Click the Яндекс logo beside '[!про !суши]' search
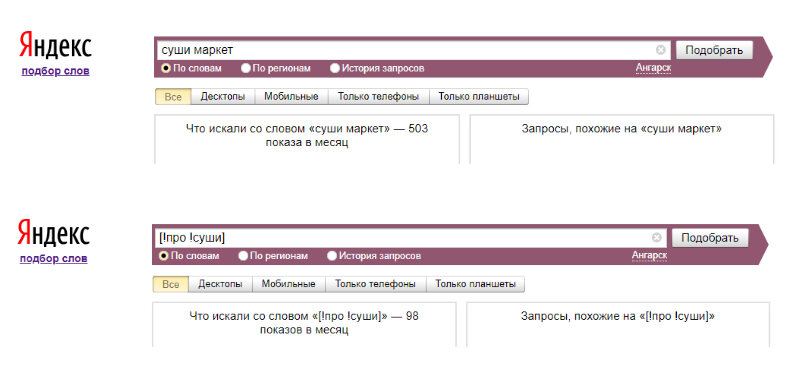The image size is (800, 387). click(x=54, y=233)
